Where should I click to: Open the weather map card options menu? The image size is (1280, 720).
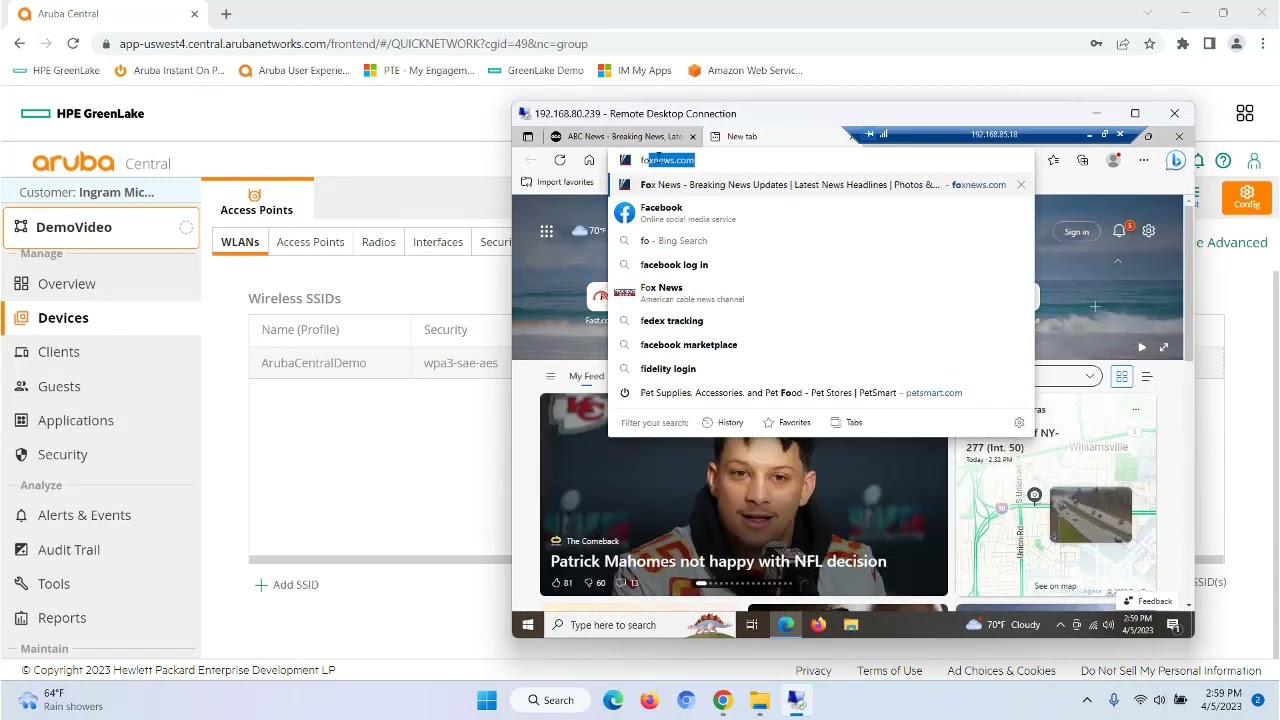[1135, 409]
